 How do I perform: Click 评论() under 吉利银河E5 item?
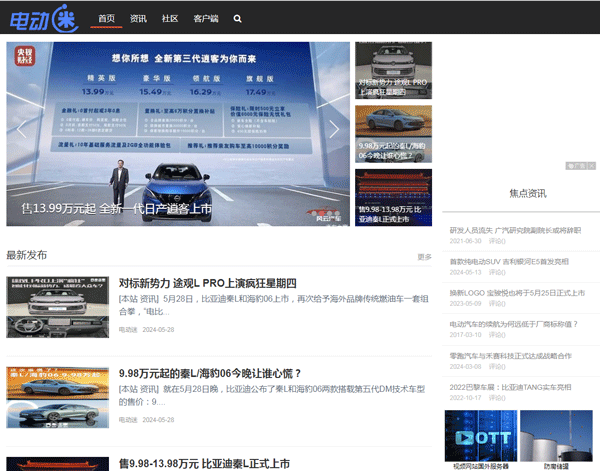point(497,272)
